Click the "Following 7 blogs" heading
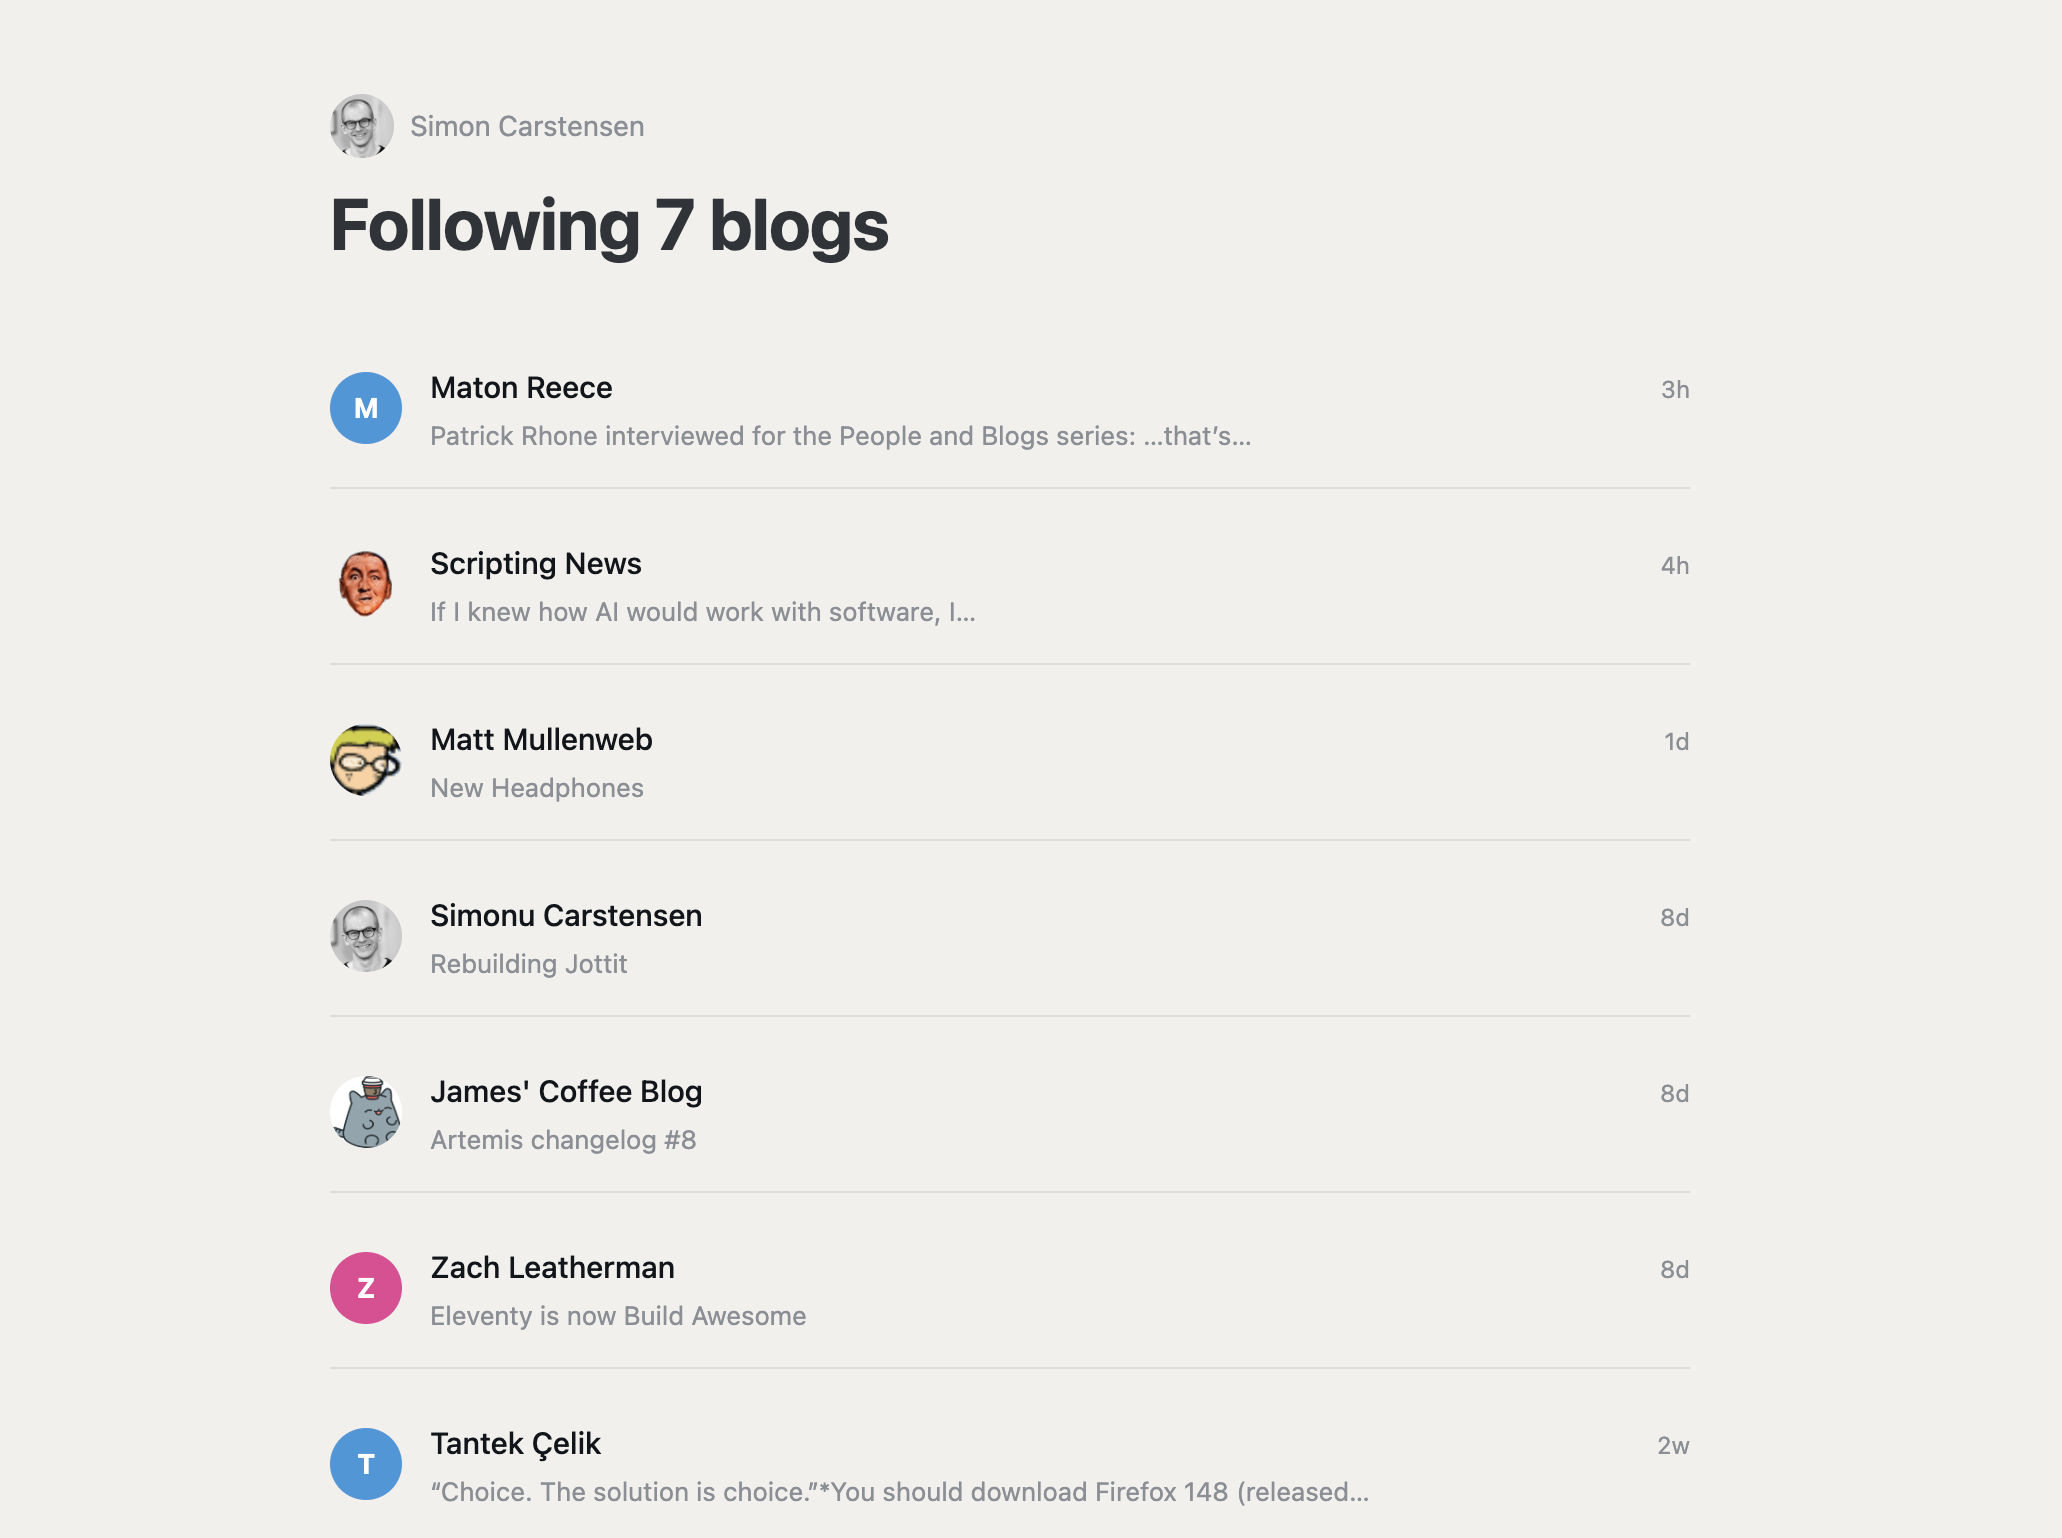This screenshot has height=1538, width=2062. point(609,226)
